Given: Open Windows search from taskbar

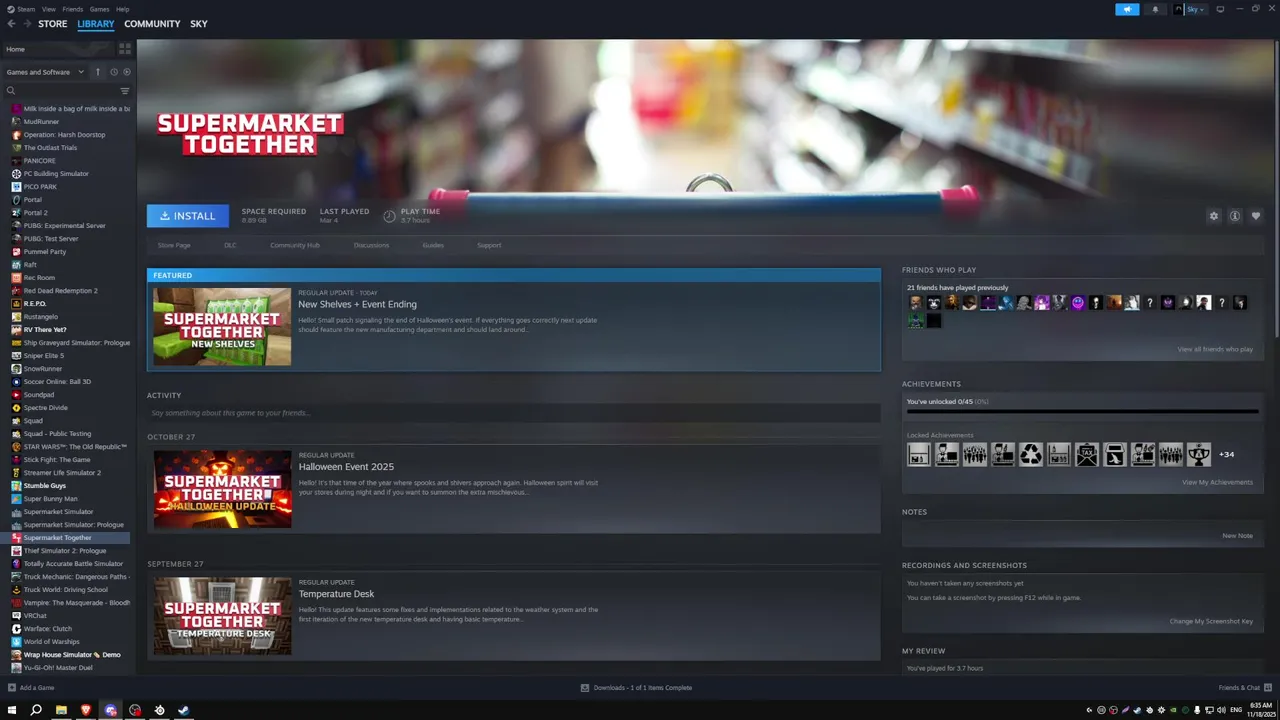Looking at the screenshot, I should pos(36,710).
